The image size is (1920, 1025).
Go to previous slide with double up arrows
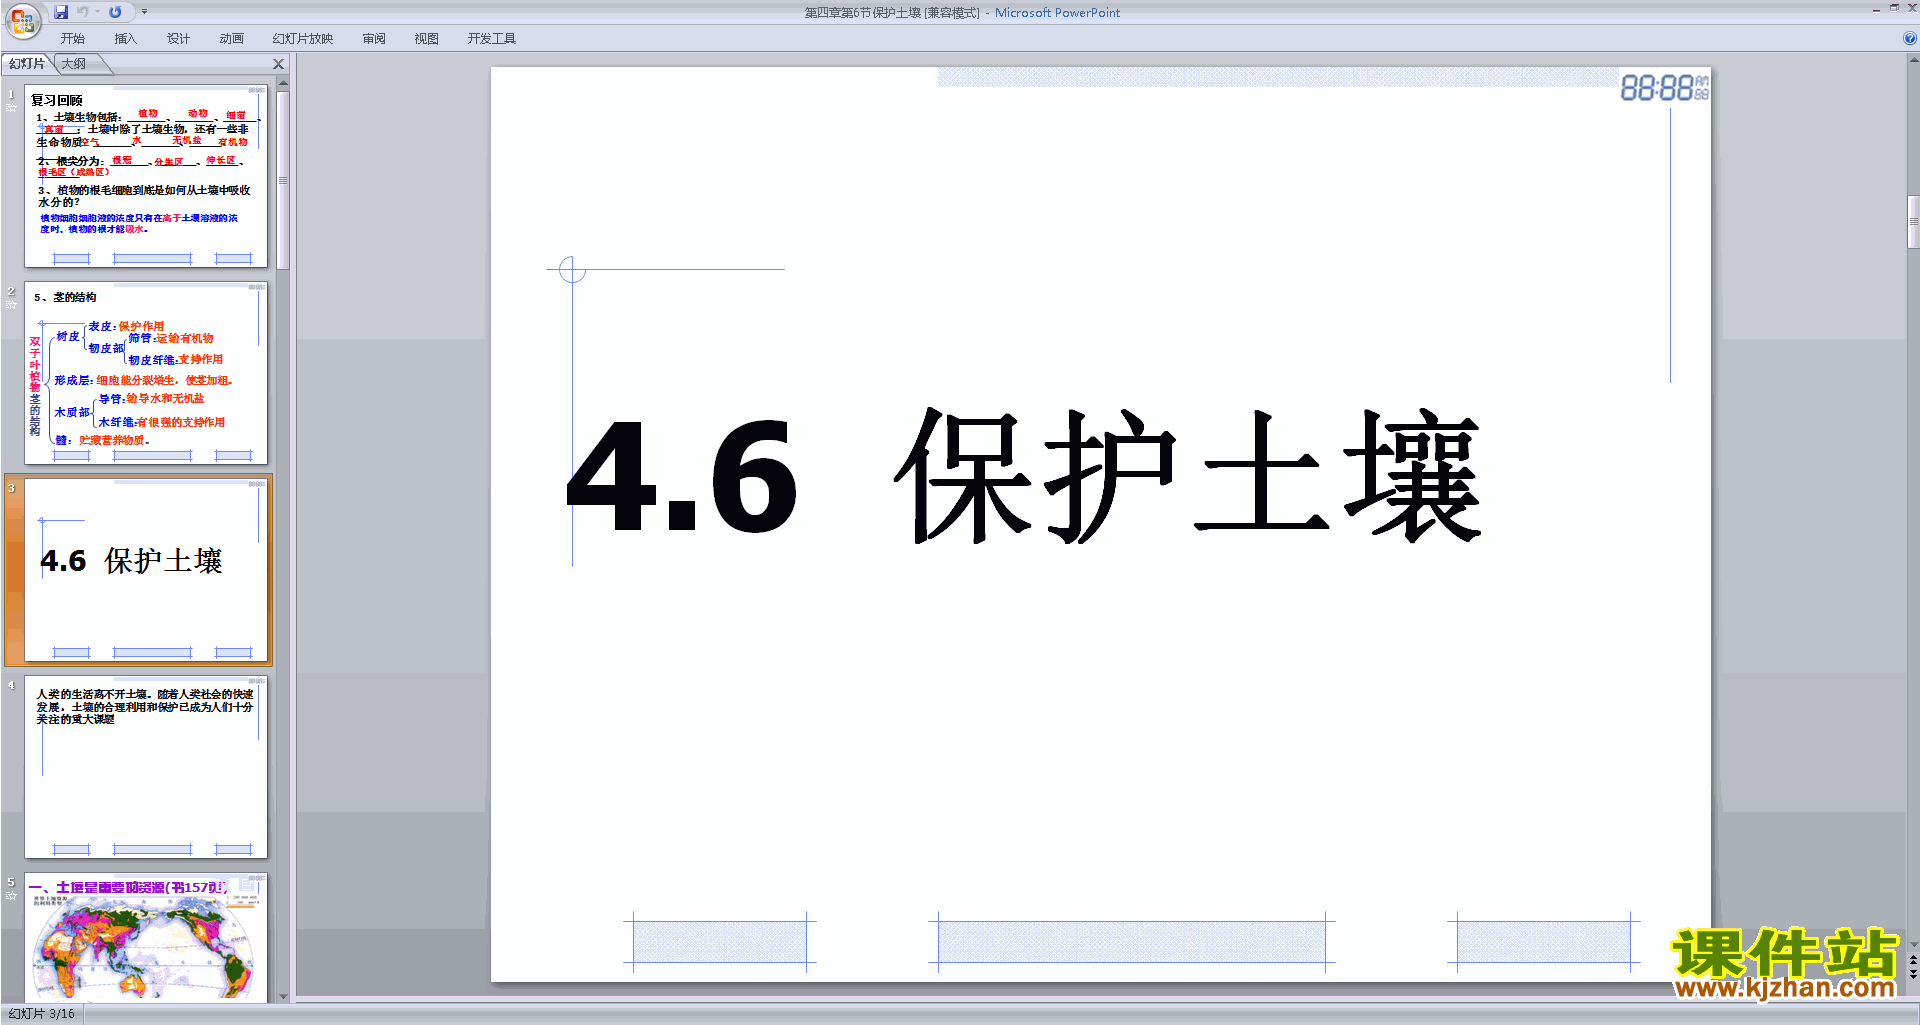(1913, 960)
